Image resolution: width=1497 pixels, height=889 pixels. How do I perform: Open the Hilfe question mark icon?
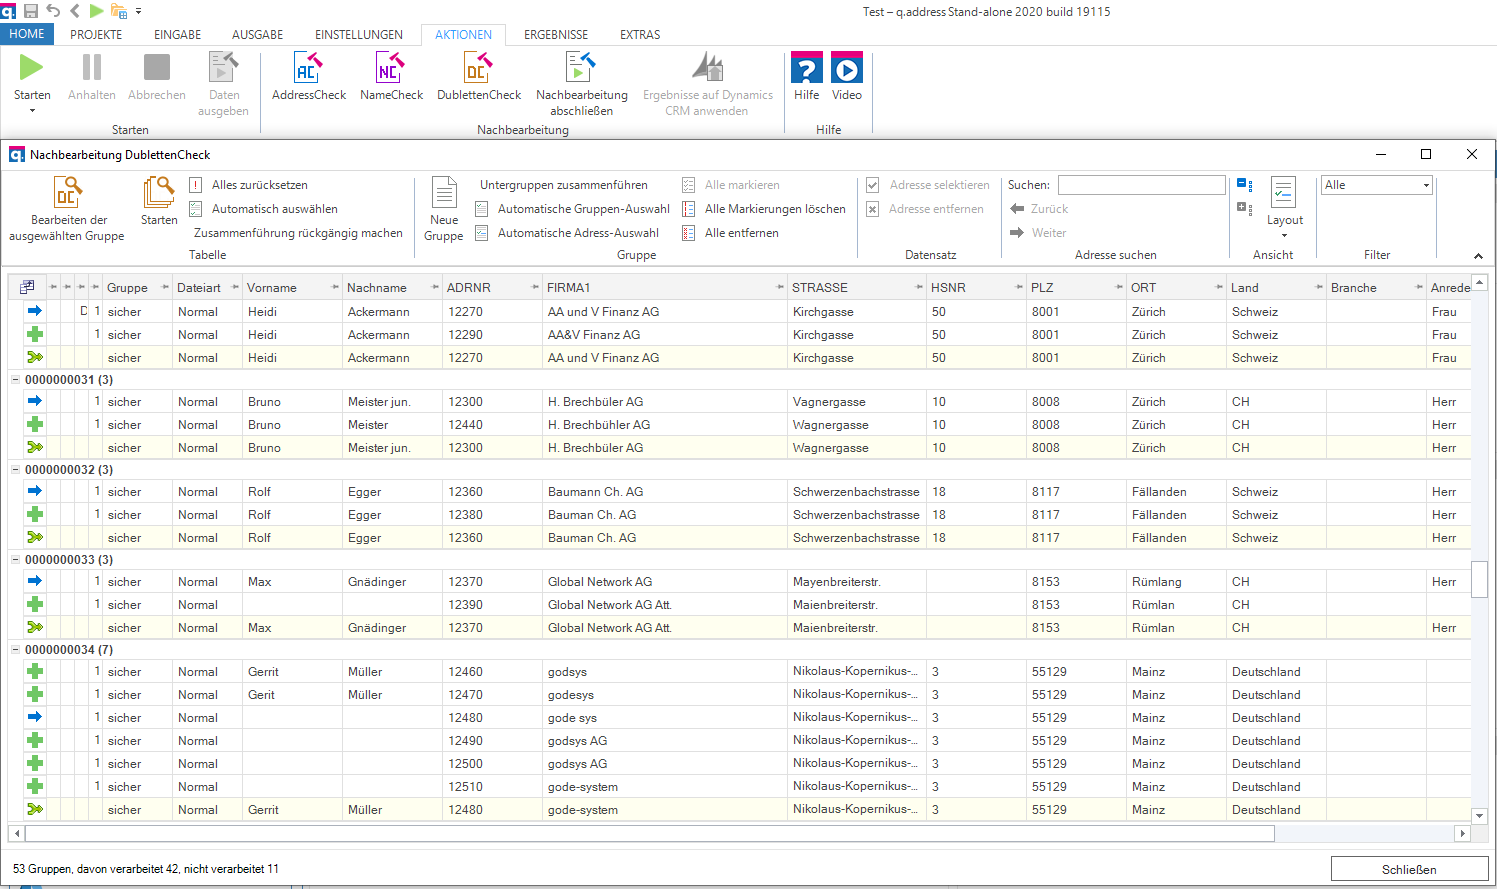point(807,67)
